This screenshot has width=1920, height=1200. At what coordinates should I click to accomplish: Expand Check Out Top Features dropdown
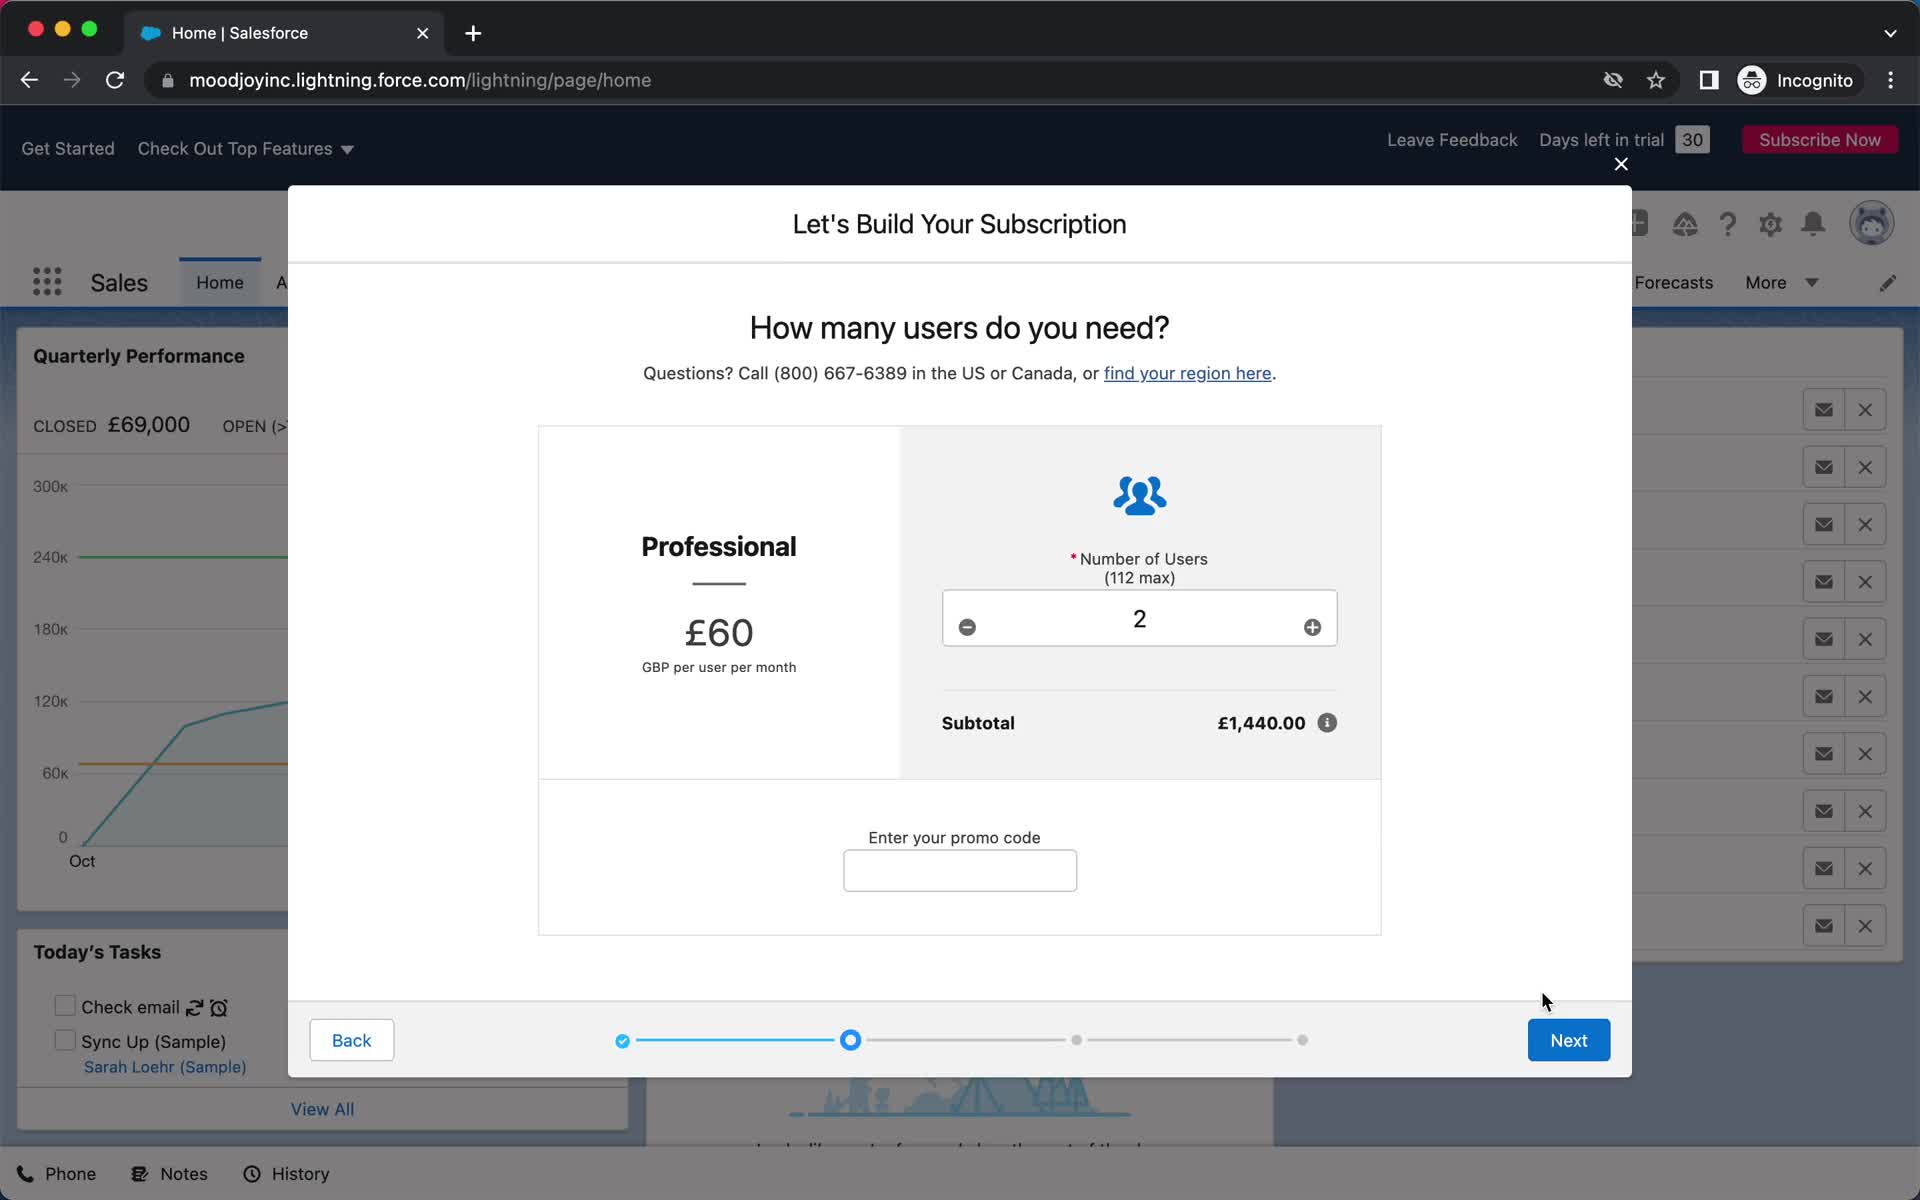[x=245, y=148]
